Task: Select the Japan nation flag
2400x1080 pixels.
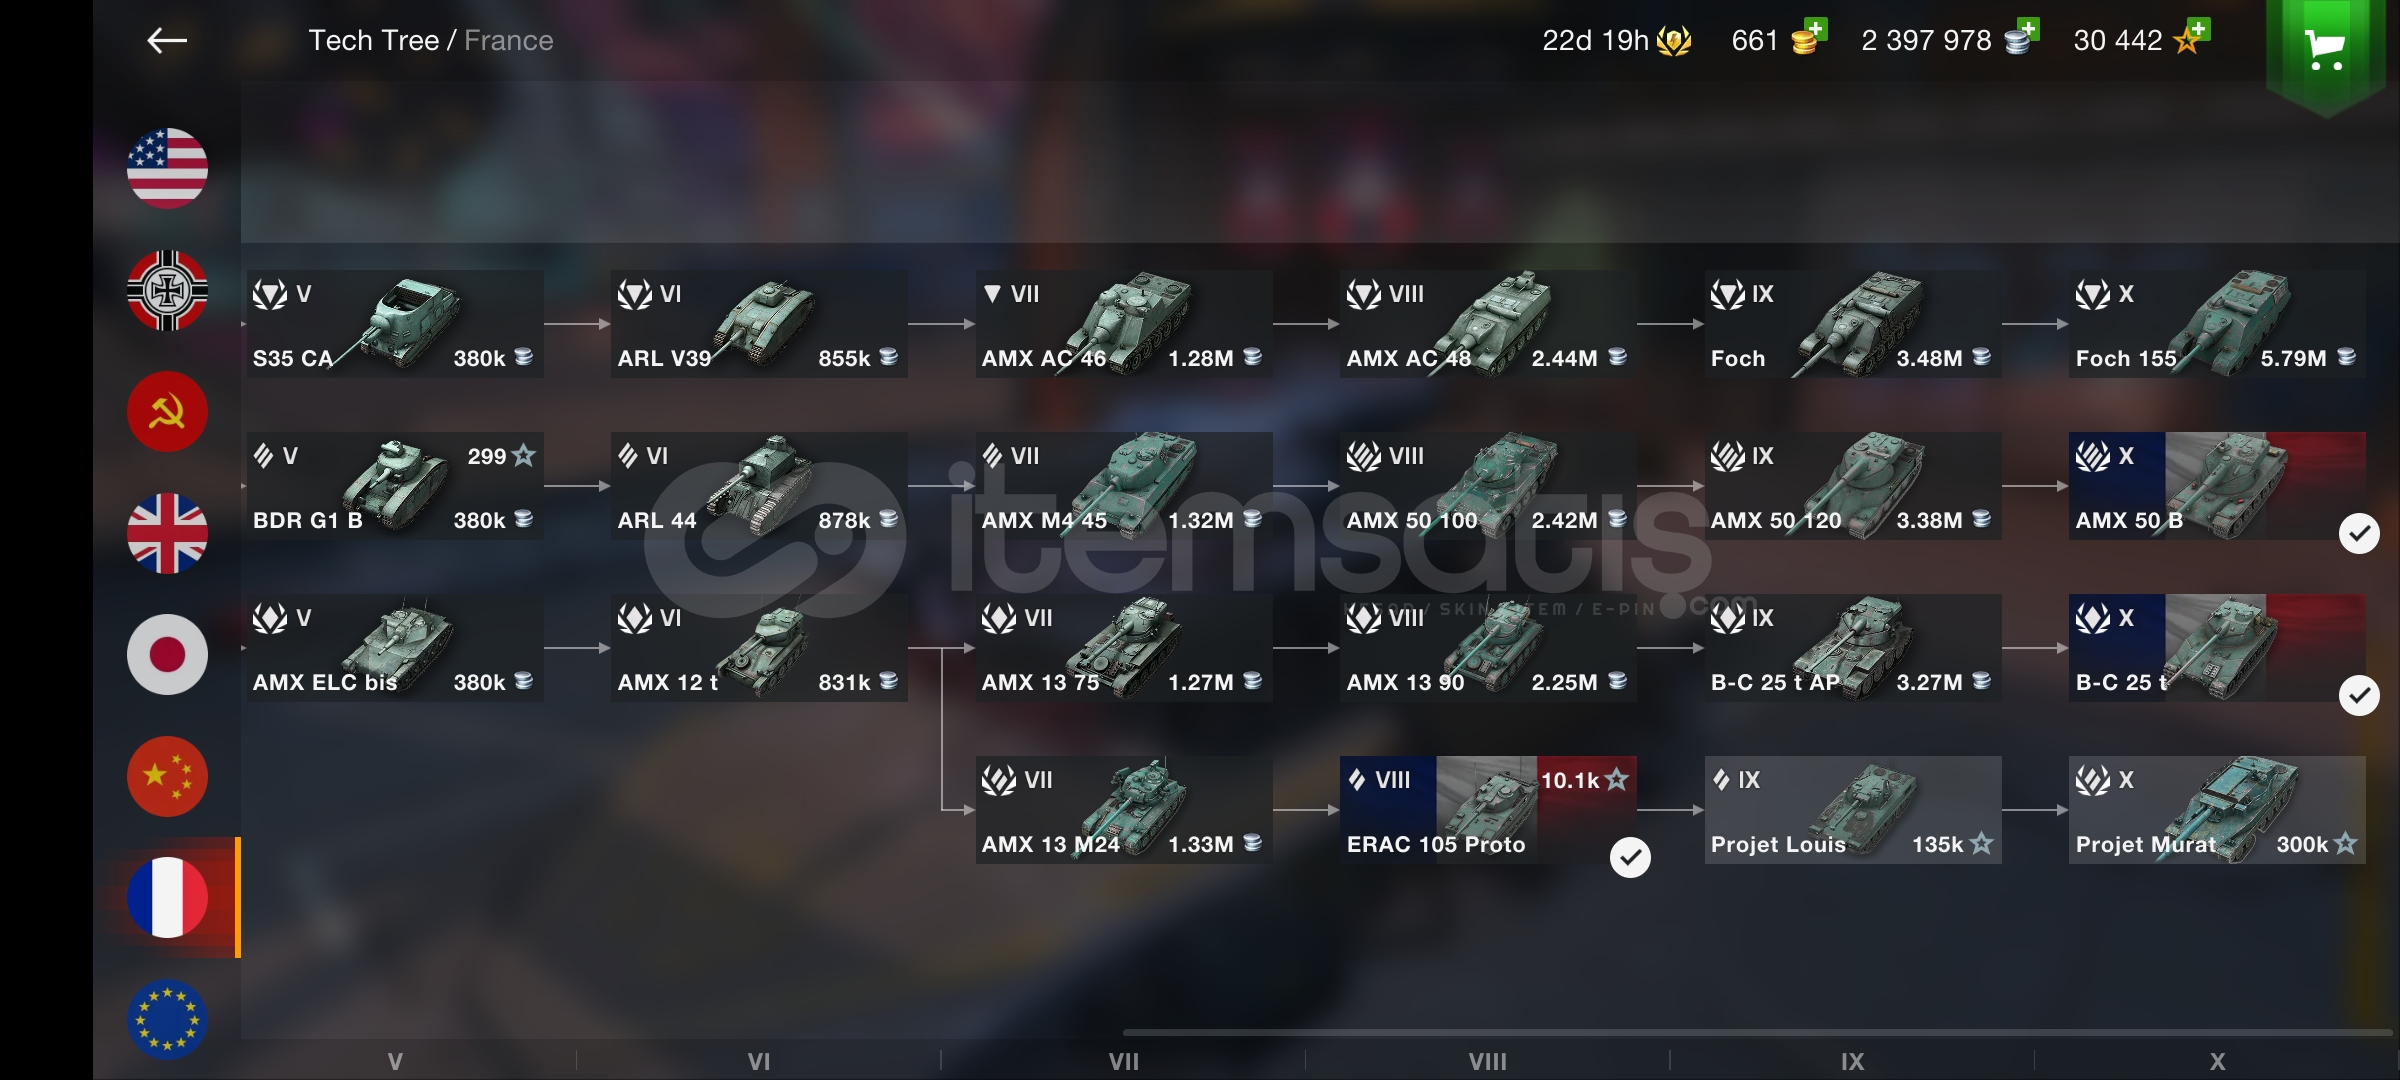Action: 167,654
